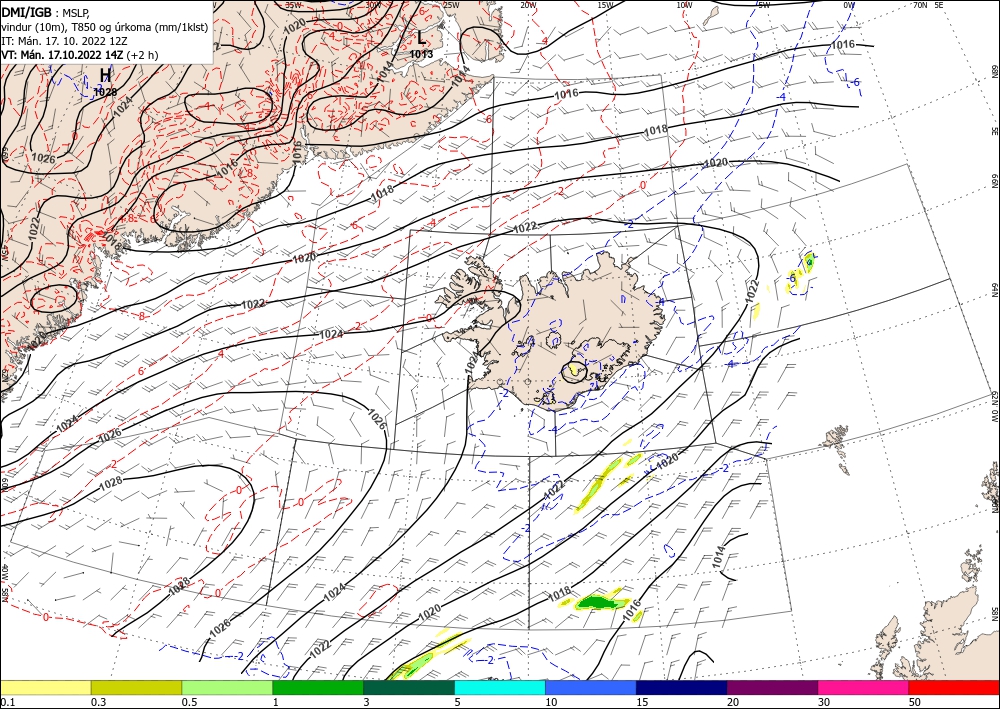Screen dimensions: 1000x709
Task: Click the '35W' longitude label
Action: point(293,4)
